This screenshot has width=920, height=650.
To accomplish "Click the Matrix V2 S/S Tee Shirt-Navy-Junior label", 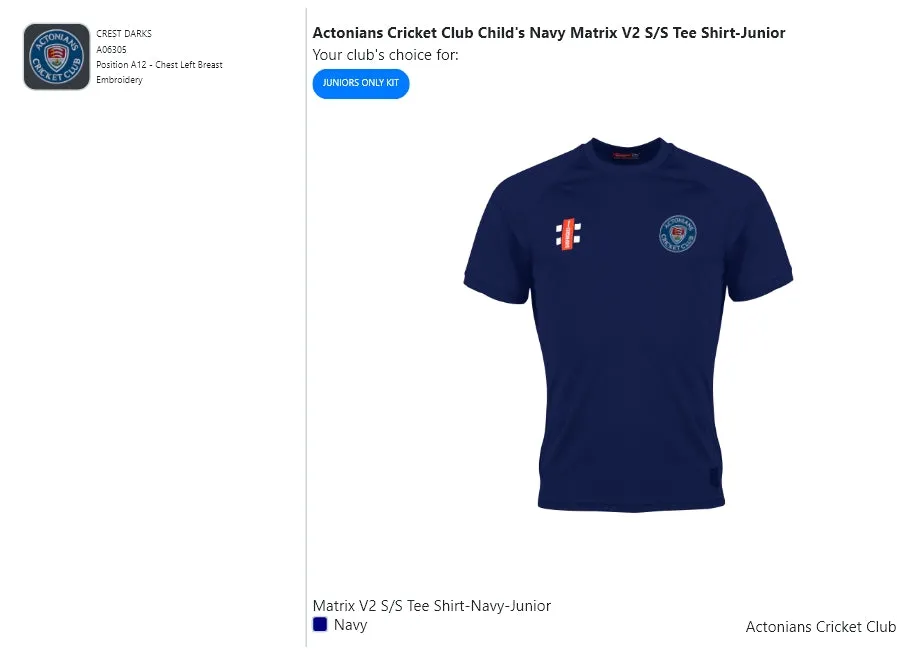I will [x=432, y=605].
